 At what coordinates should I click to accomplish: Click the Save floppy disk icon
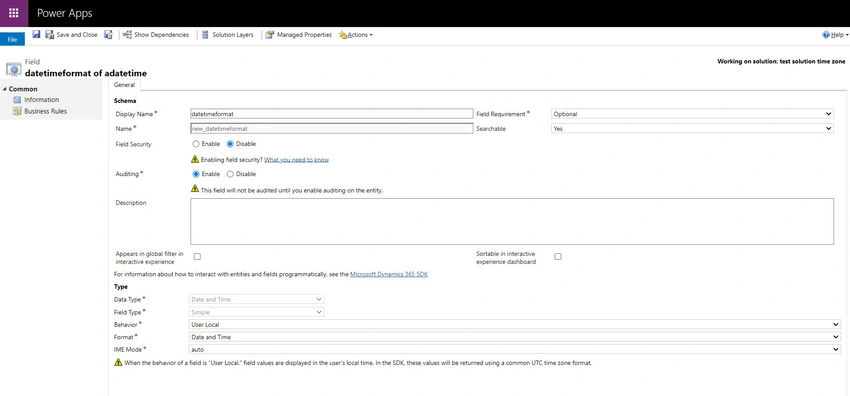pyautogui.click(x=36, y=35)
